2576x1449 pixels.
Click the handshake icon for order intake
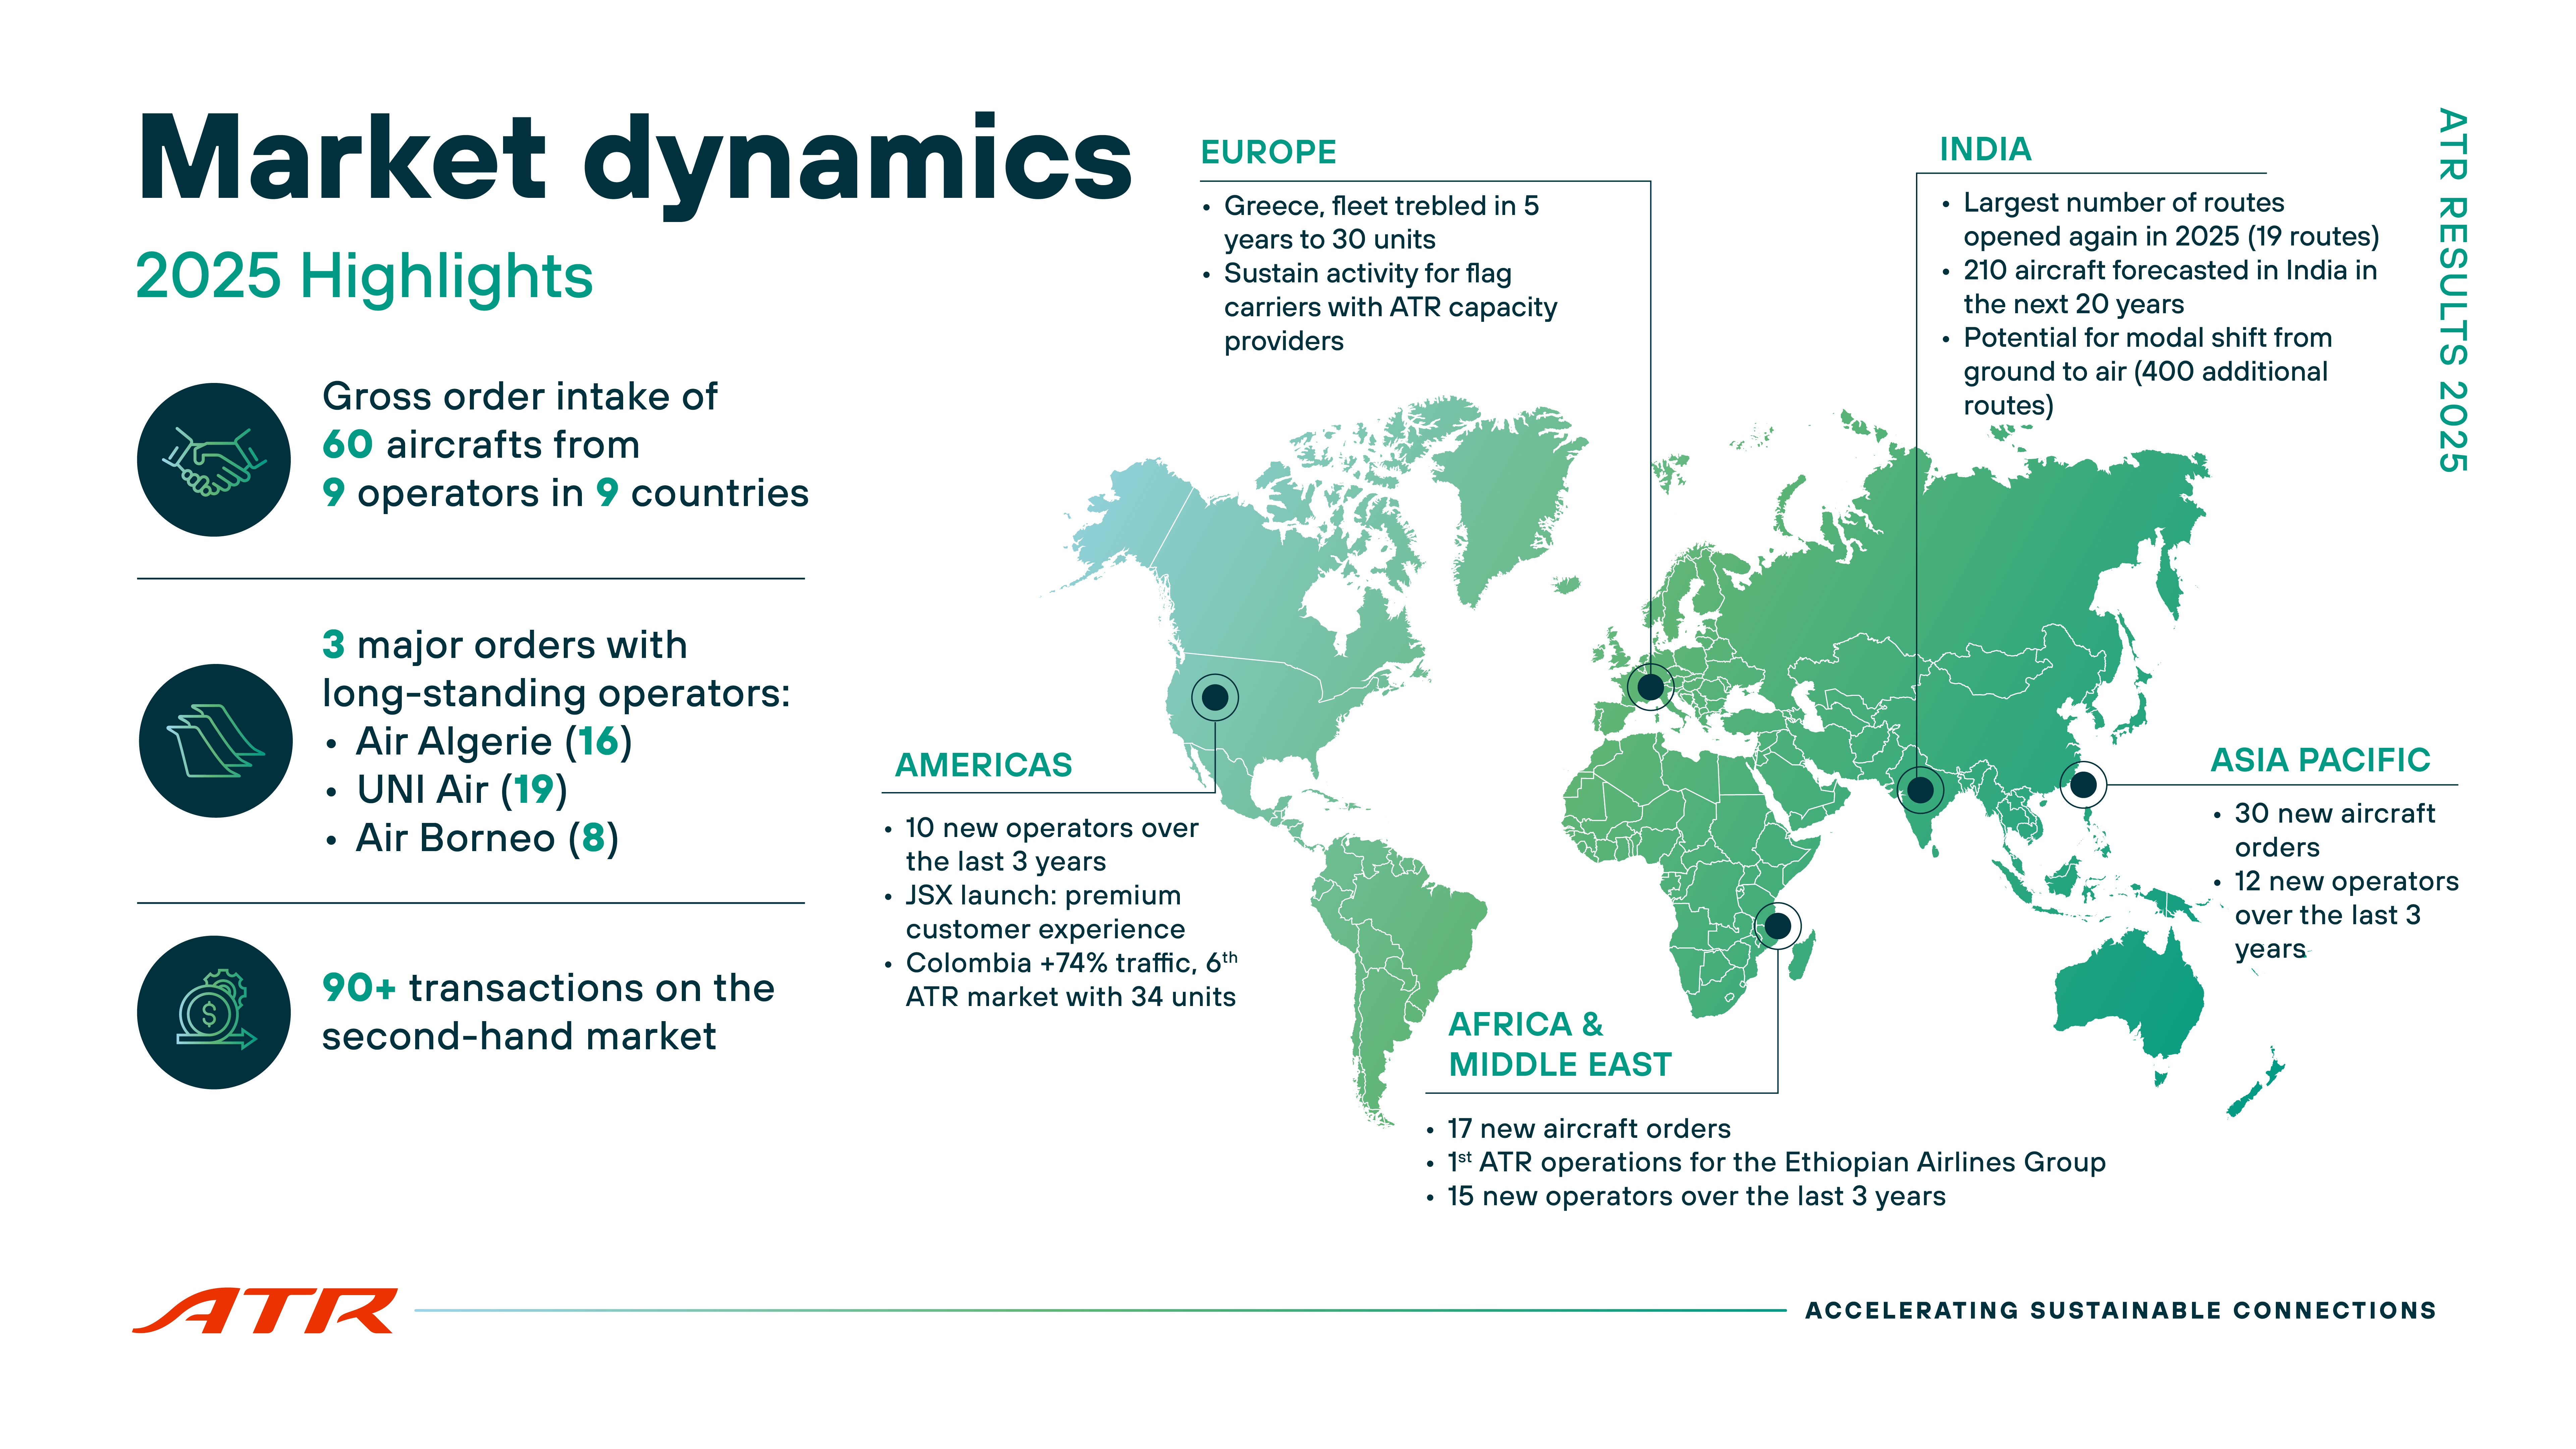[214, 460]
